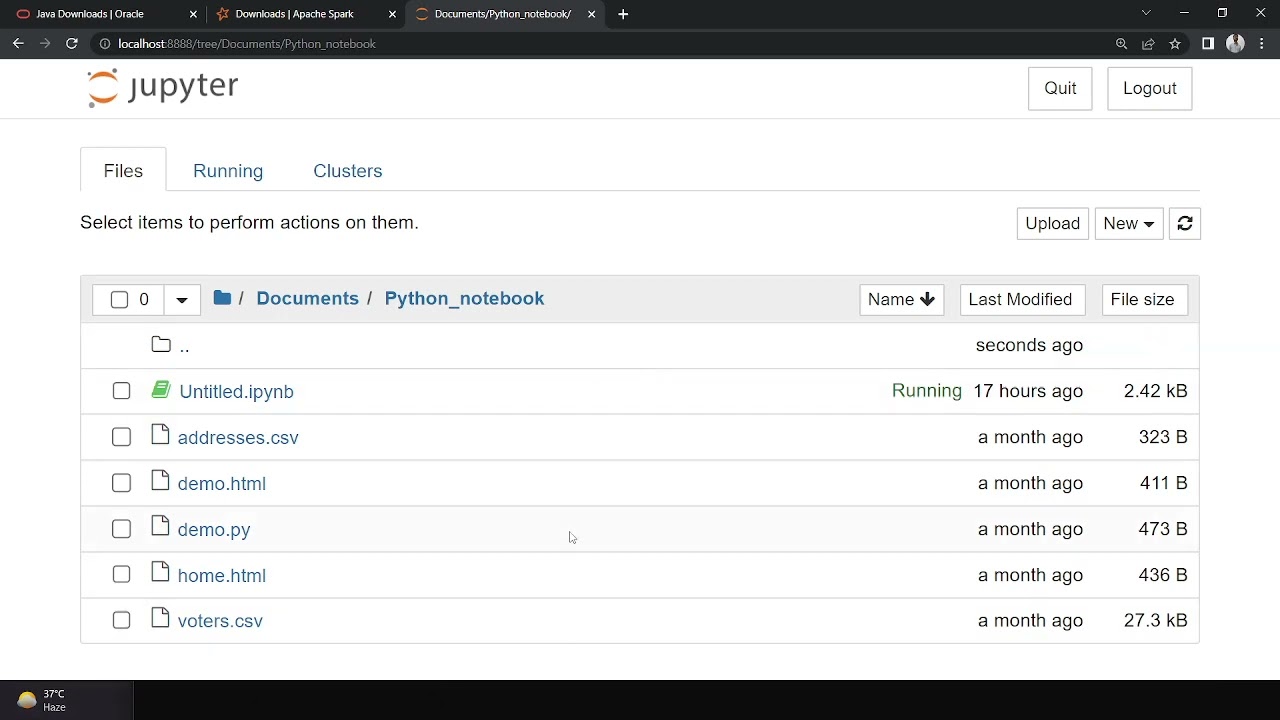Open the Python_notebook breadcrumb link

click(x=464, y=299)
